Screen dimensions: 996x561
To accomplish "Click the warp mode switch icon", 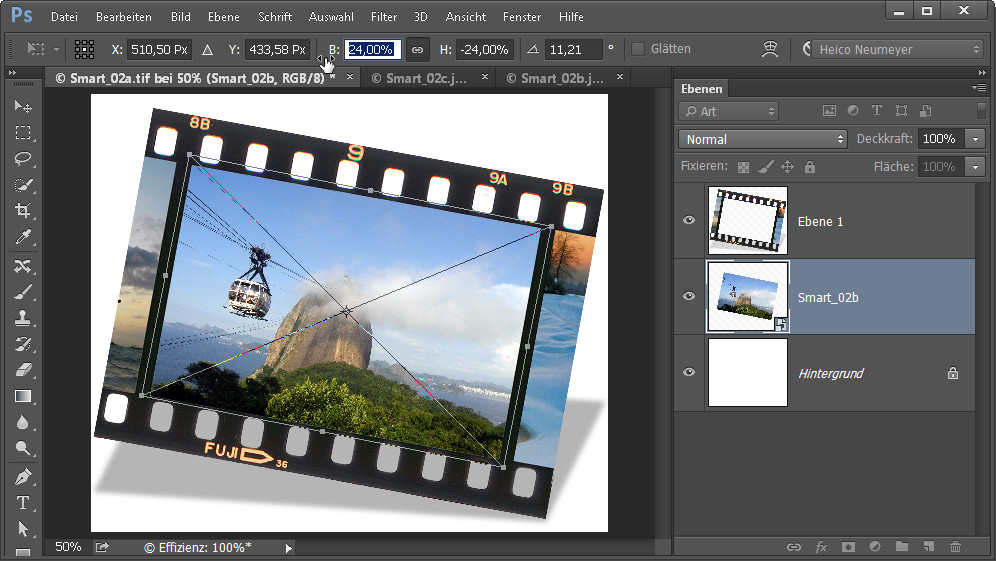I will 769,49.
